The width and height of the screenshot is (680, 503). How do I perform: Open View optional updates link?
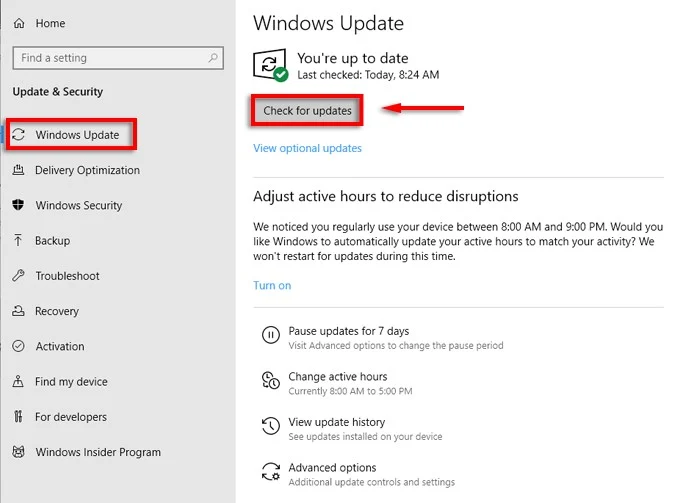coord(307,148)
